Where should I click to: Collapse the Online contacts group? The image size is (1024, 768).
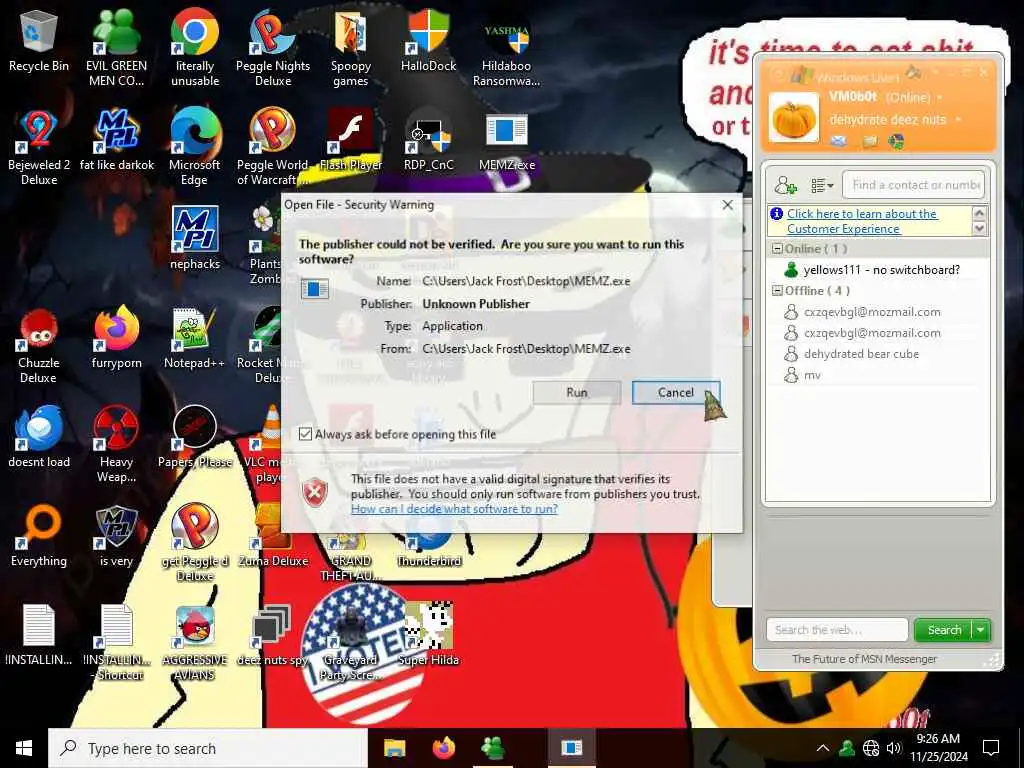(777, 249)
